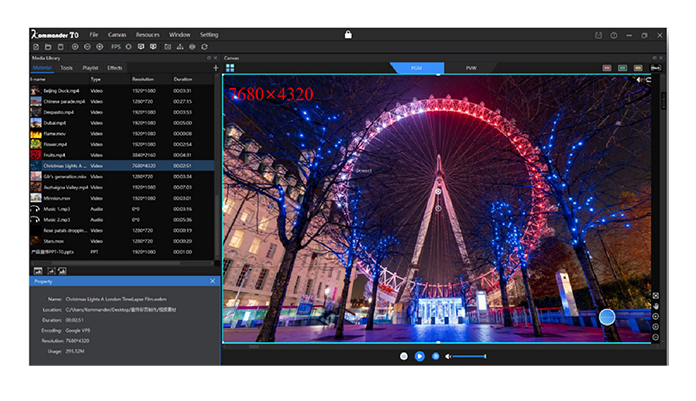Click the red display indicator icon
Screen dimensions: 696x401
click(x=607, y=68)
